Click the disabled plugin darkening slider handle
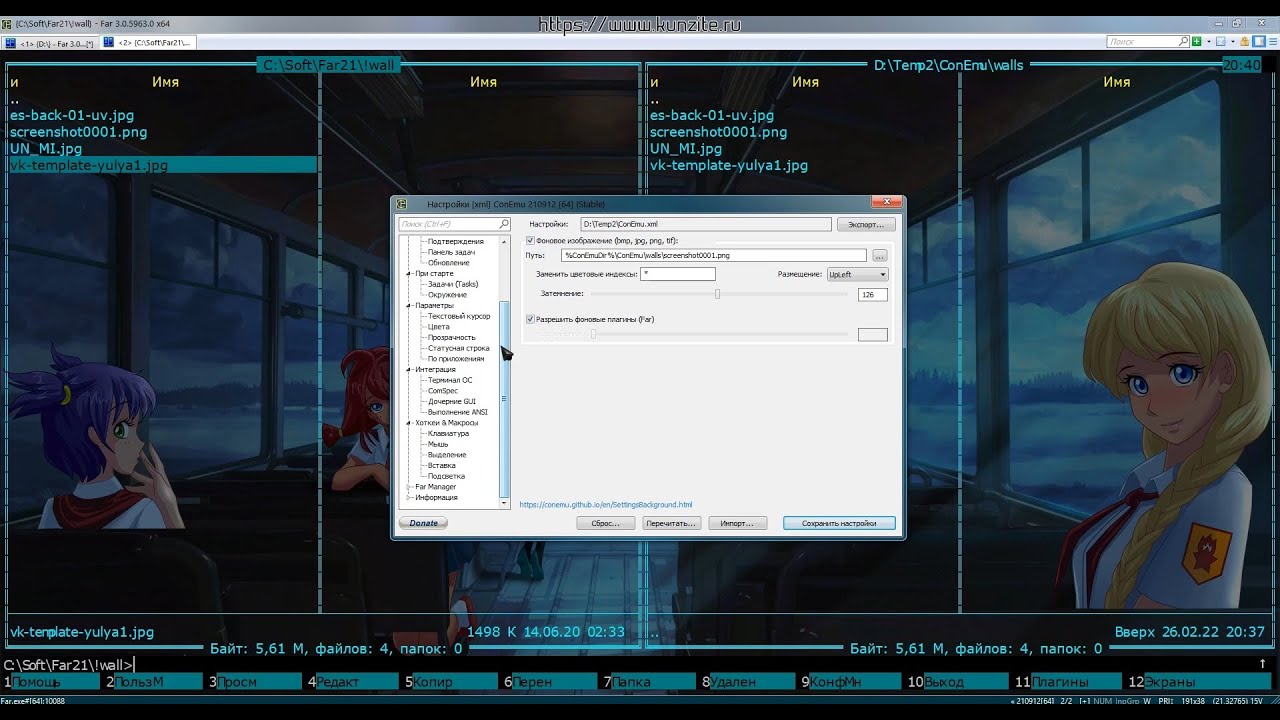Image resolution: width=1280 pixels, height=720 pixels. (x=593, y=334)
